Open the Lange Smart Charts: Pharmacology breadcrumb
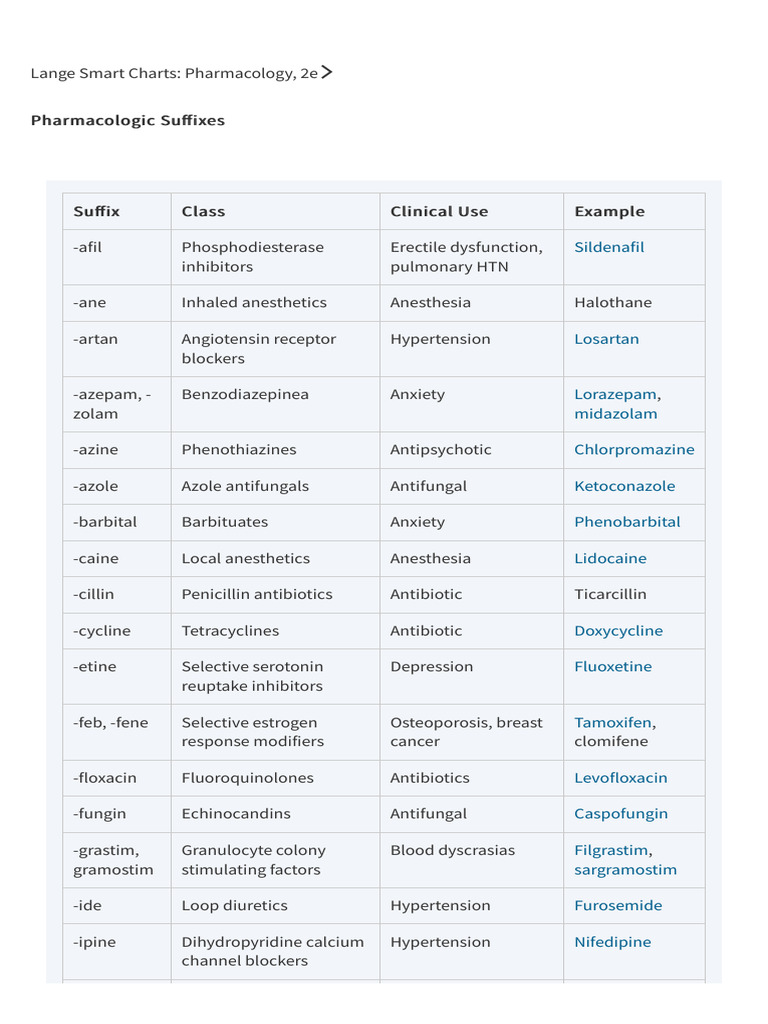The width and height of the screenshot is (768, 1024). tap(174, 73)
